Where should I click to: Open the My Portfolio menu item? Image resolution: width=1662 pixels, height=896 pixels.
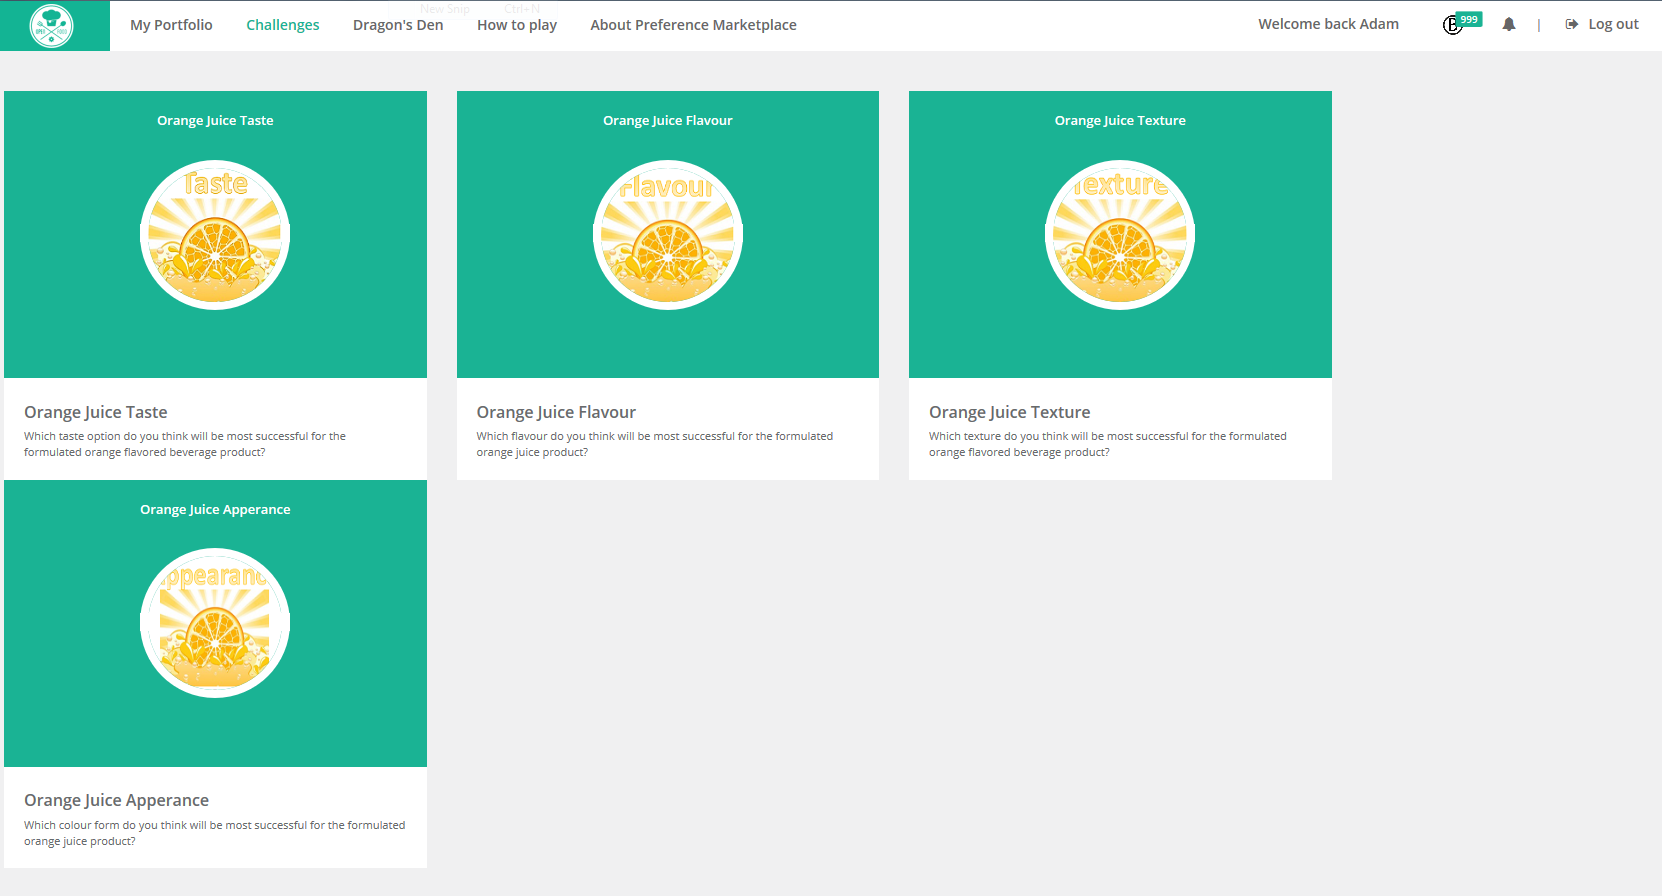[171, 25]
